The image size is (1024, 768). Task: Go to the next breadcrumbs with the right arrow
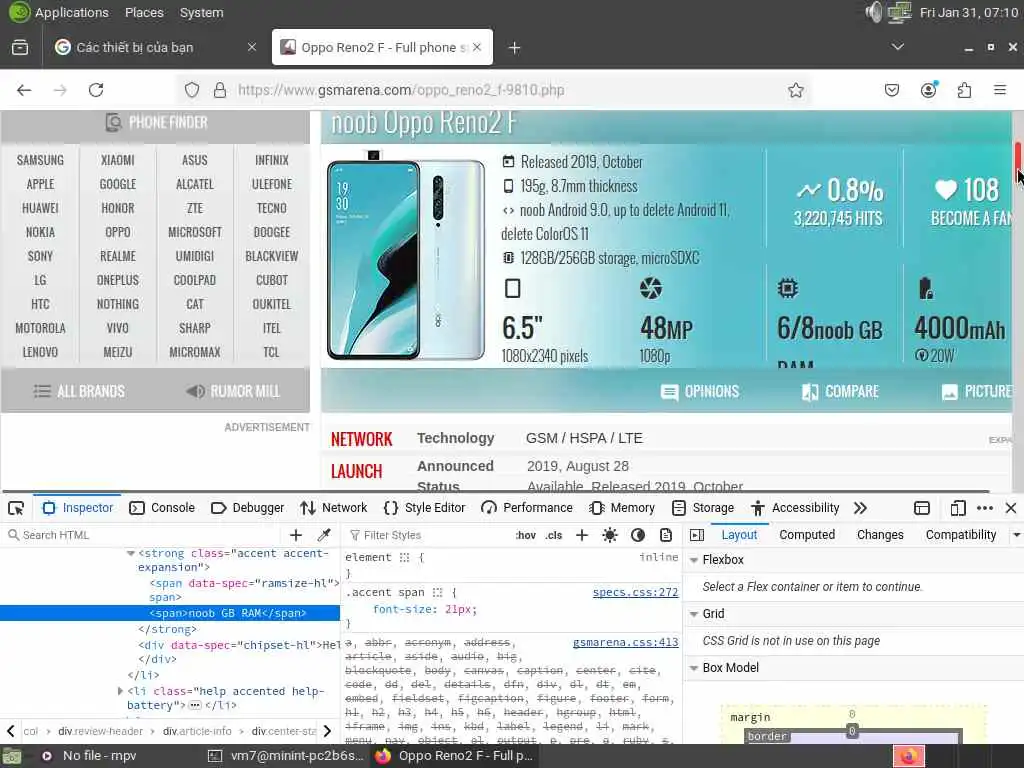327,731
